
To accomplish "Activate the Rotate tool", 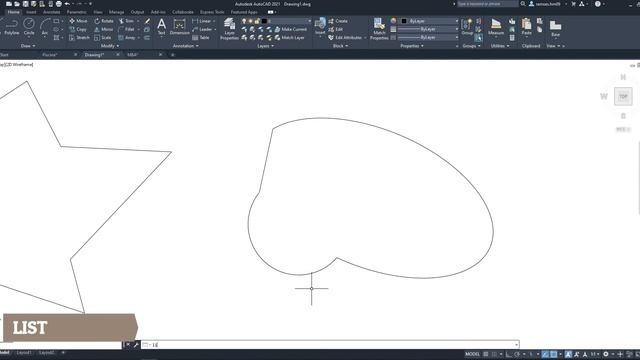I will [x=104, y=21].
